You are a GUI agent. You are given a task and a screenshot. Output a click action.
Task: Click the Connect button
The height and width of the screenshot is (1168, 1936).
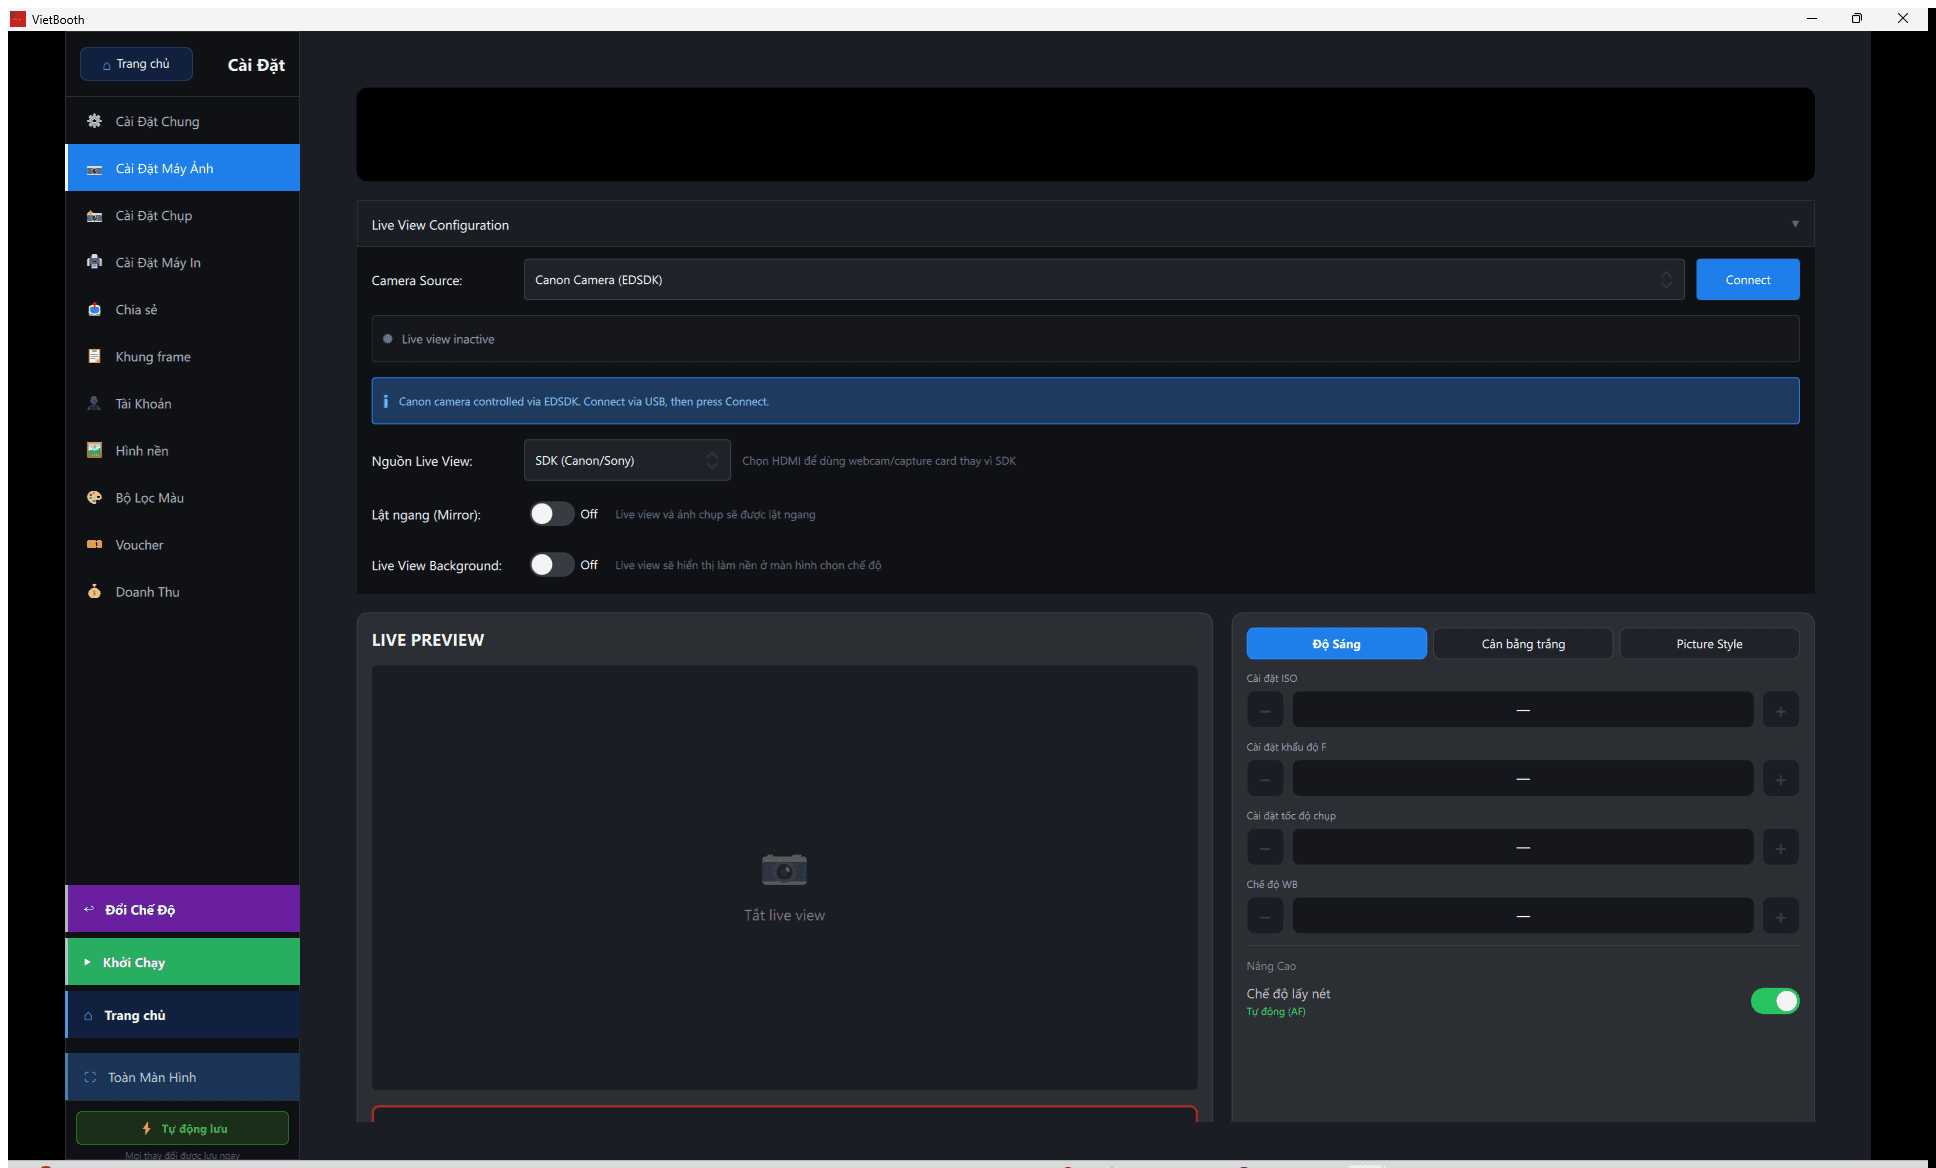pos(1748,280)
